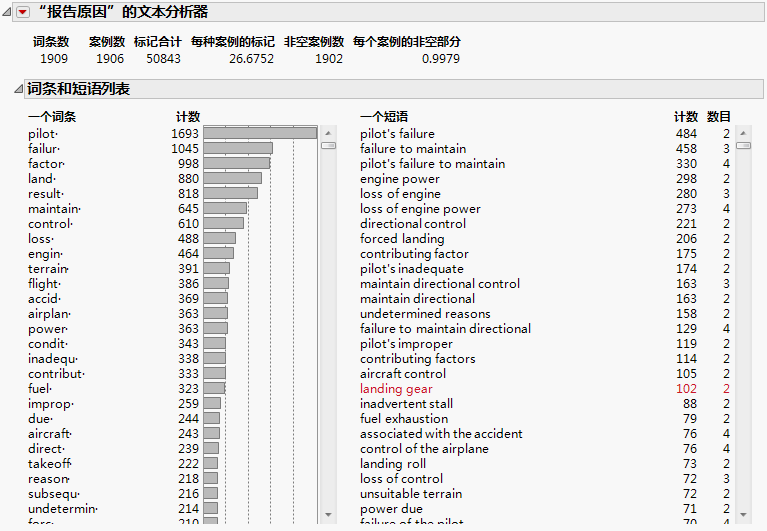The height and width of the screenshot is (531, 767).
Task: Select the phrase 'forced landing'
Action: pyautogui.click(x=402, y=239)
